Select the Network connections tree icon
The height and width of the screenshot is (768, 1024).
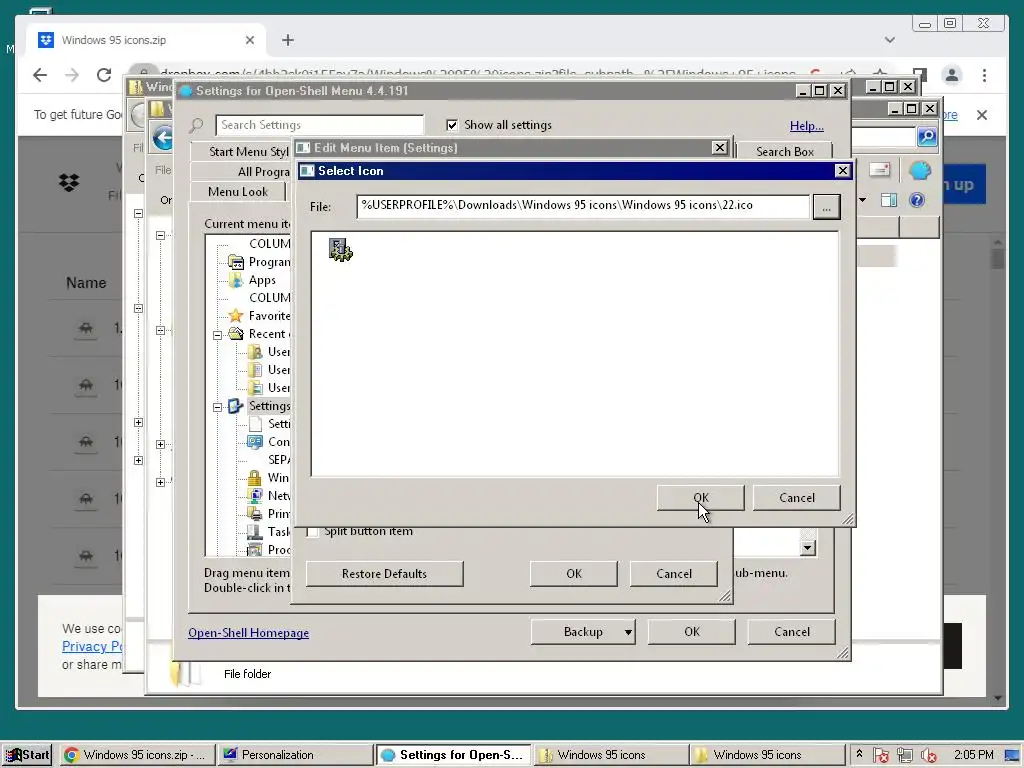click(x=255, y=496)
